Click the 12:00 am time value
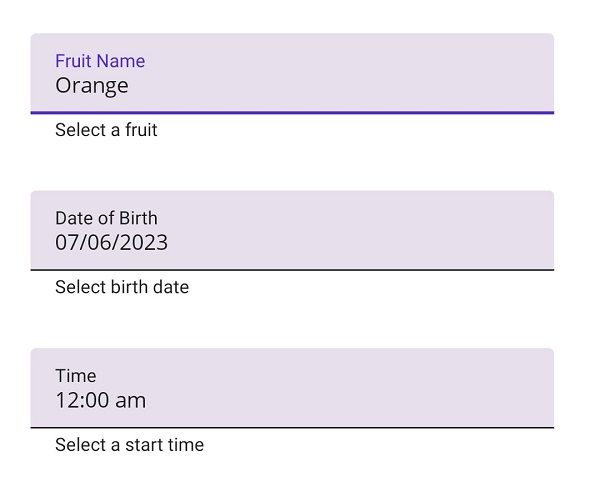This screenshot has width=600, height=492. 100,401
